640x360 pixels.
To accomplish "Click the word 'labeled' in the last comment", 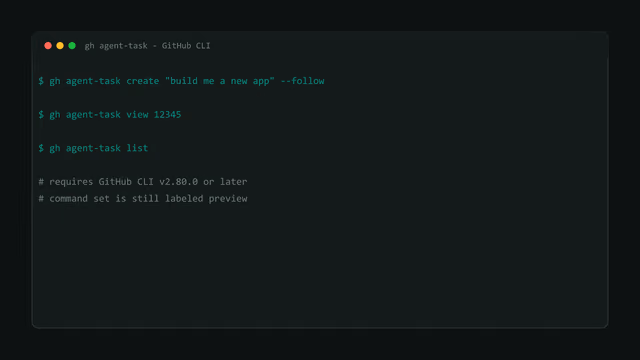I will click(x=184, y=199).
